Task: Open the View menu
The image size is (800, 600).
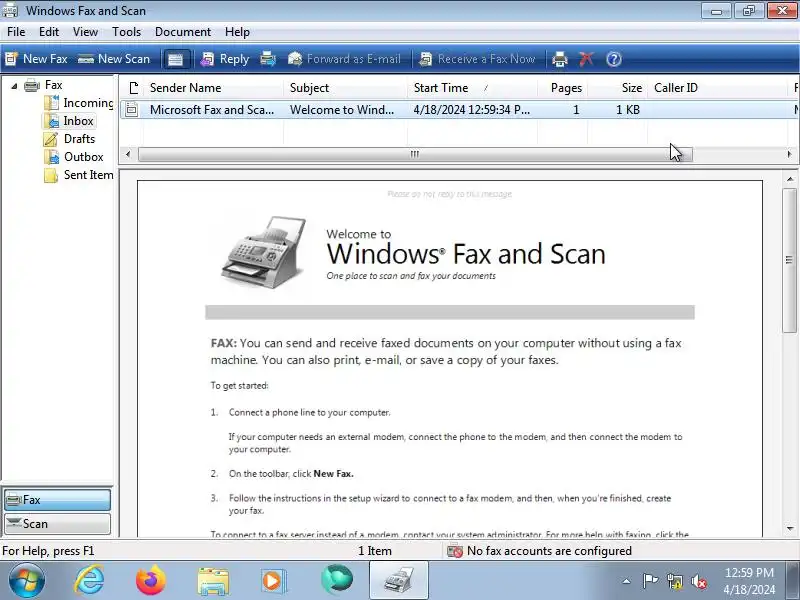Action: pos(85,32)
